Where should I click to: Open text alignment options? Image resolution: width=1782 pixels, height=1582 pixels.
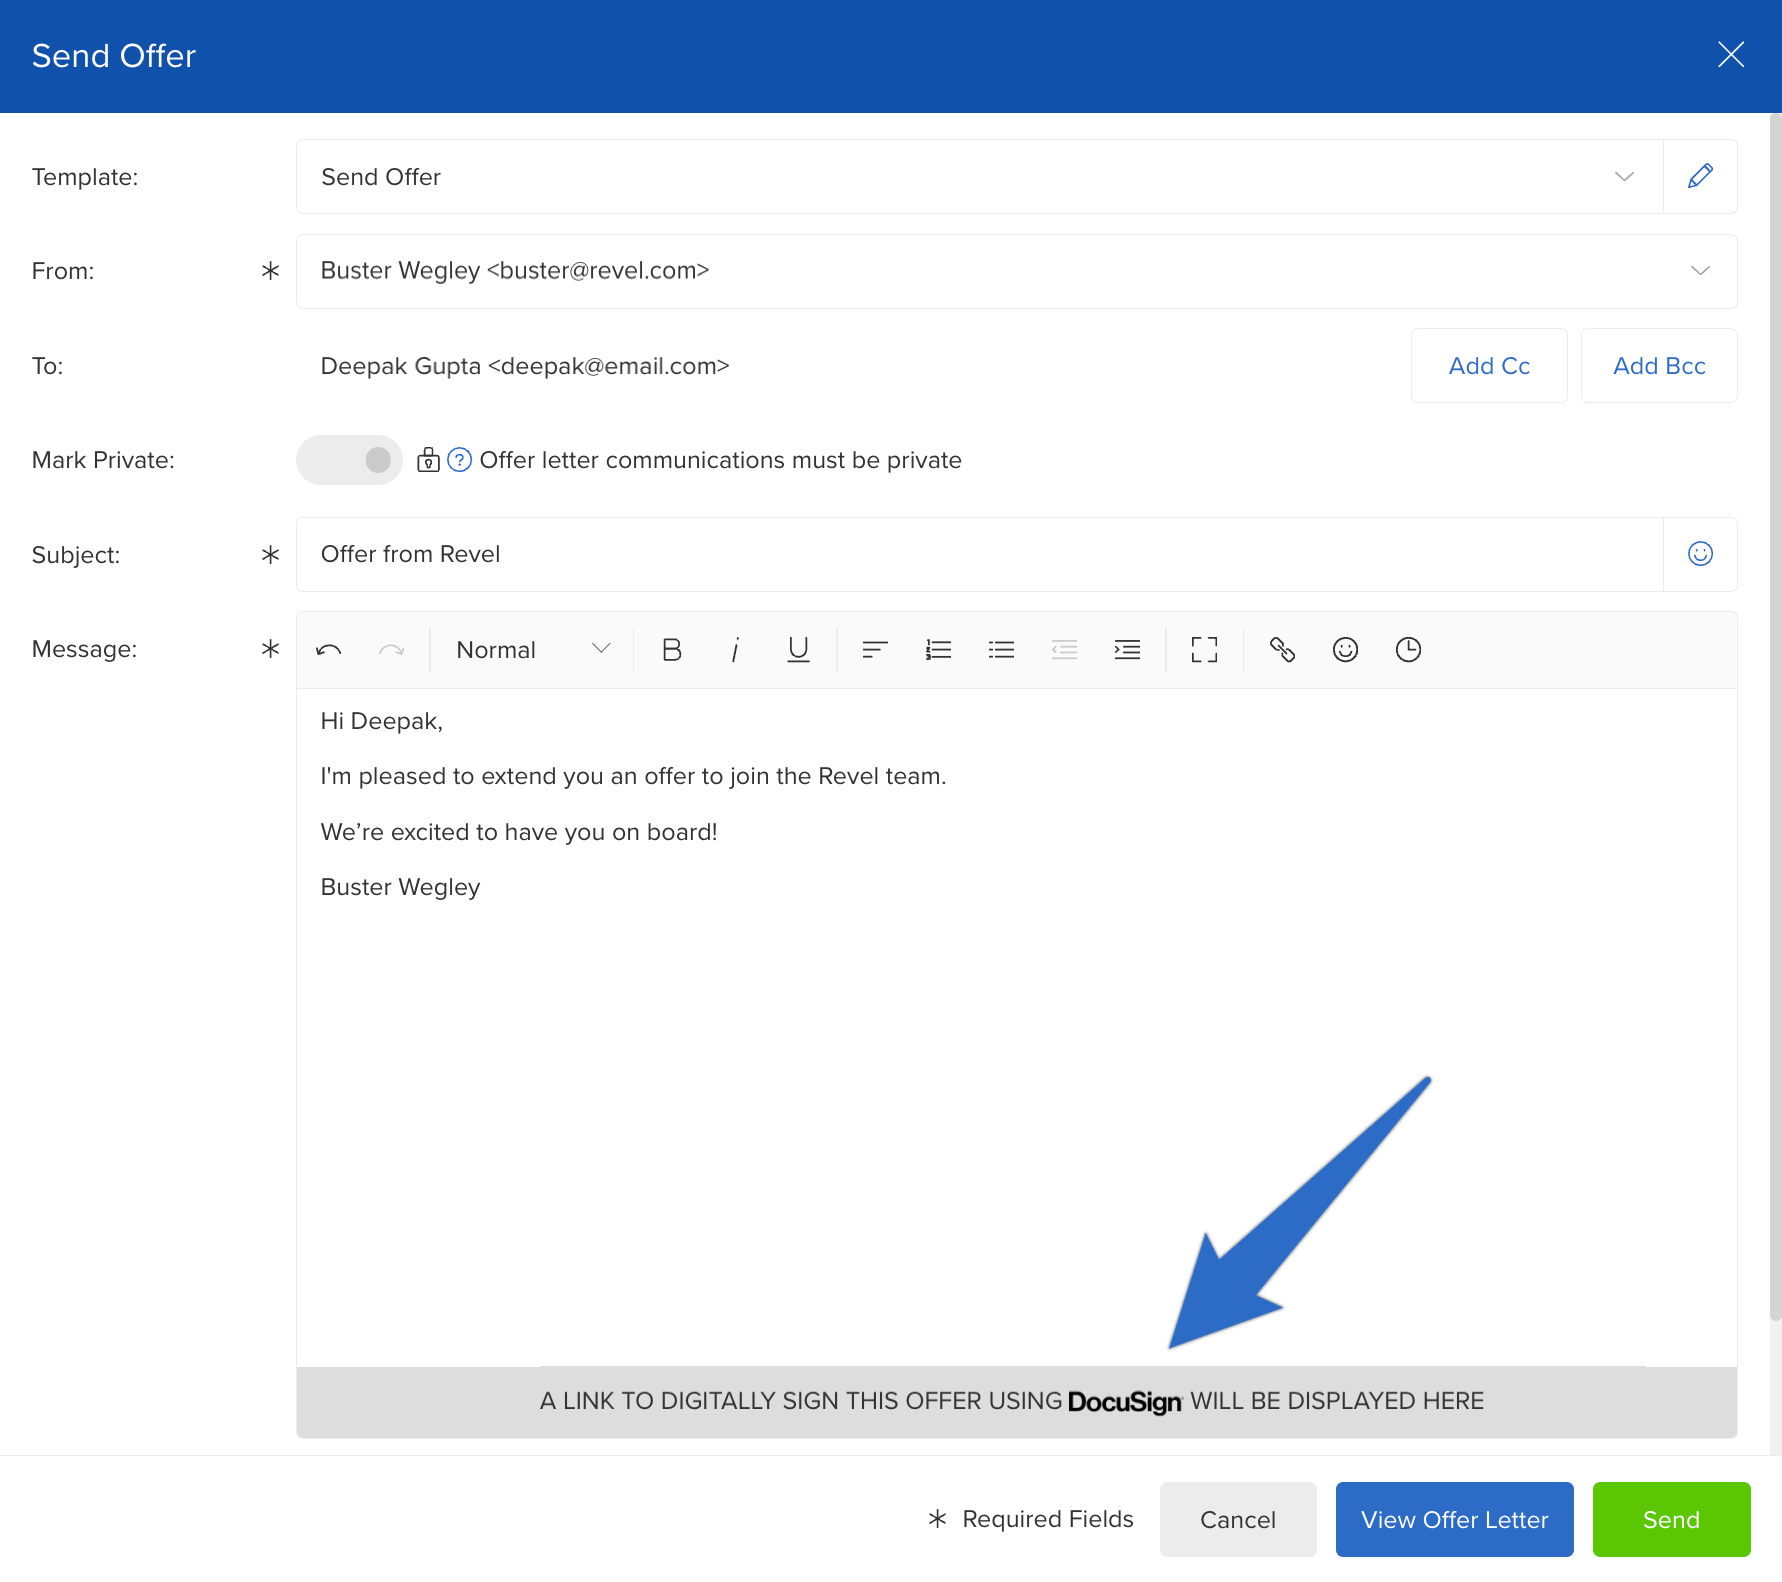click(x=875, y=650)
